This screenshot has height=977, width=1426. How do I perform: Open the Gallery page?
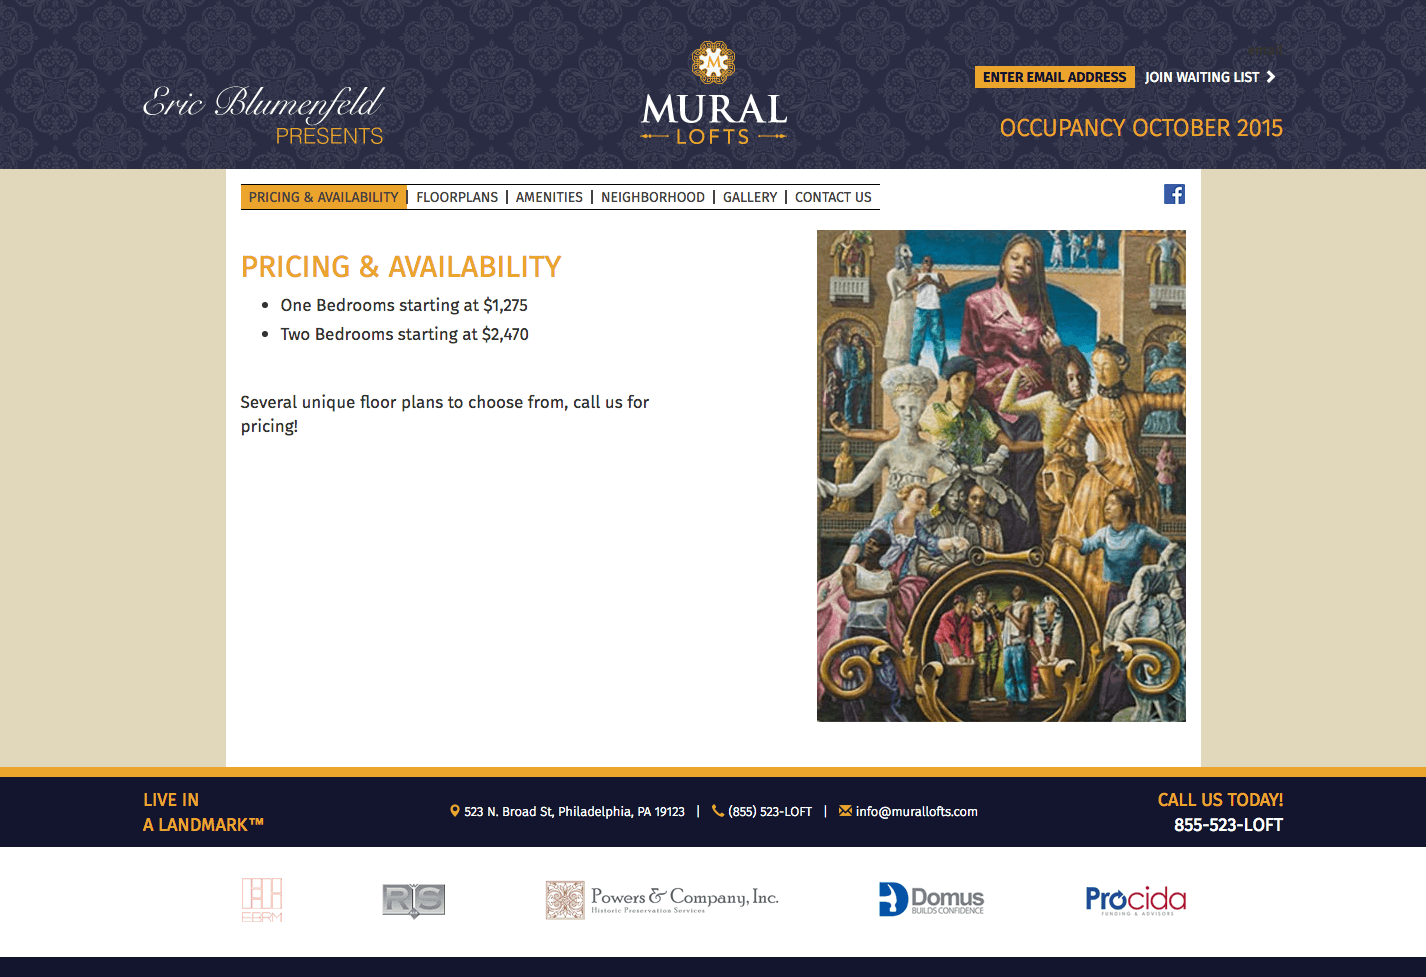[x=750, y=197]
